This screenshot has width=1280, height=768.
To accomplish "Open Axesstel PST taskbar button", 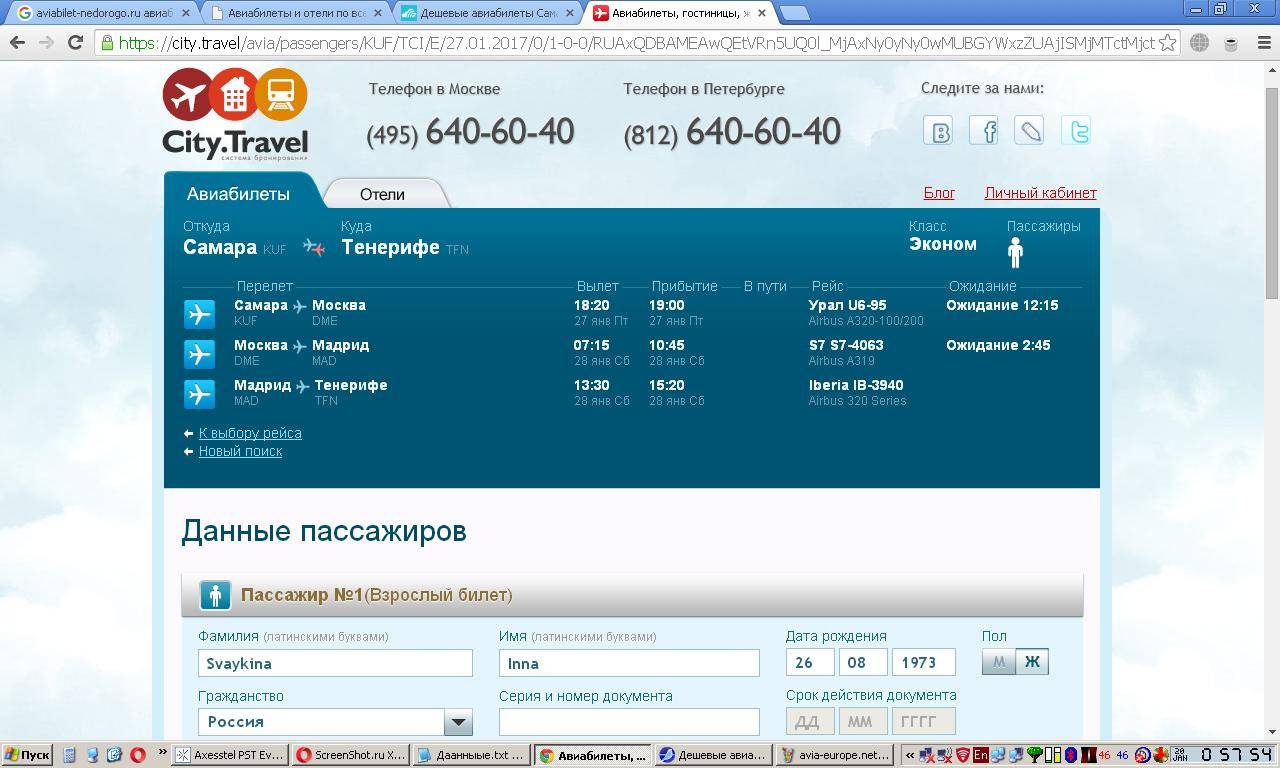I will coord(230,755).
